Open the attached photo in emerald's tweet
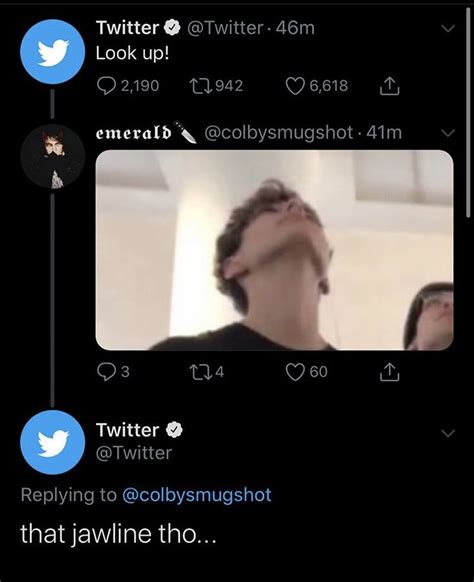The width and height of the screenshot is (474, 582). coord(274,250)
